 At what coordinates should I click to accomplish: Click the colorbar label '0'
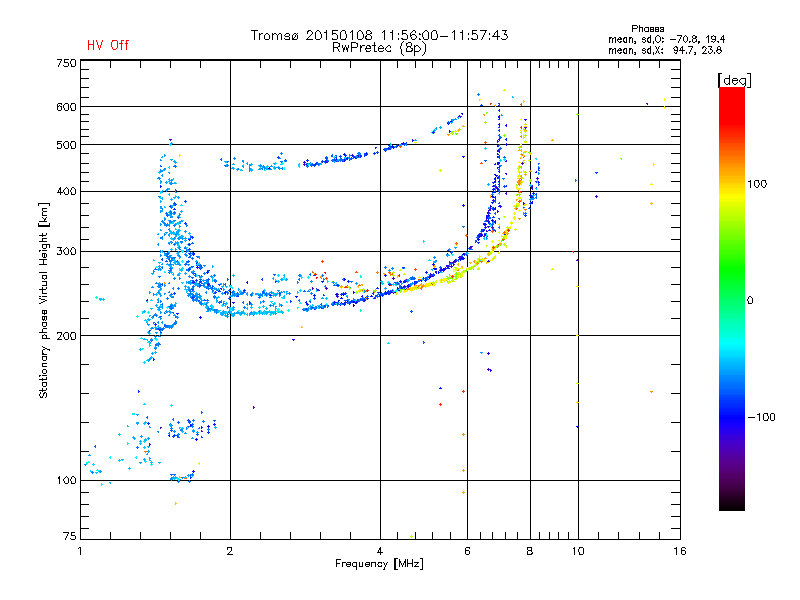tap(750, 301)
